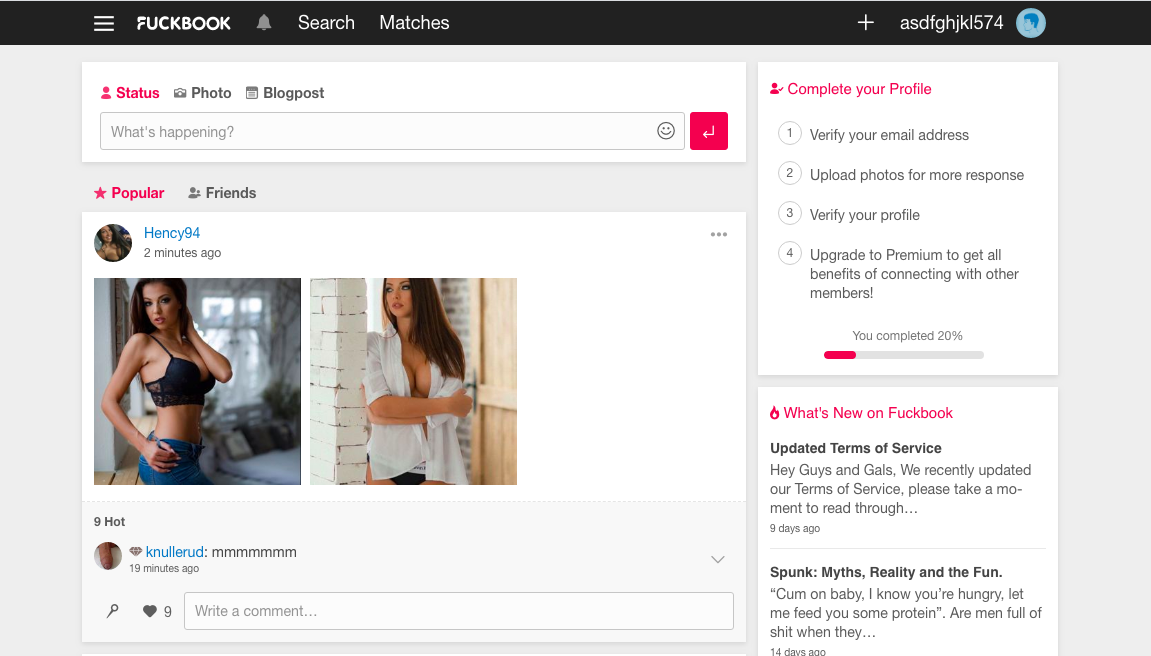Screen dimensions: 1151x656
Task: Click the plus icon in header
Action: [x=865, y=23]
